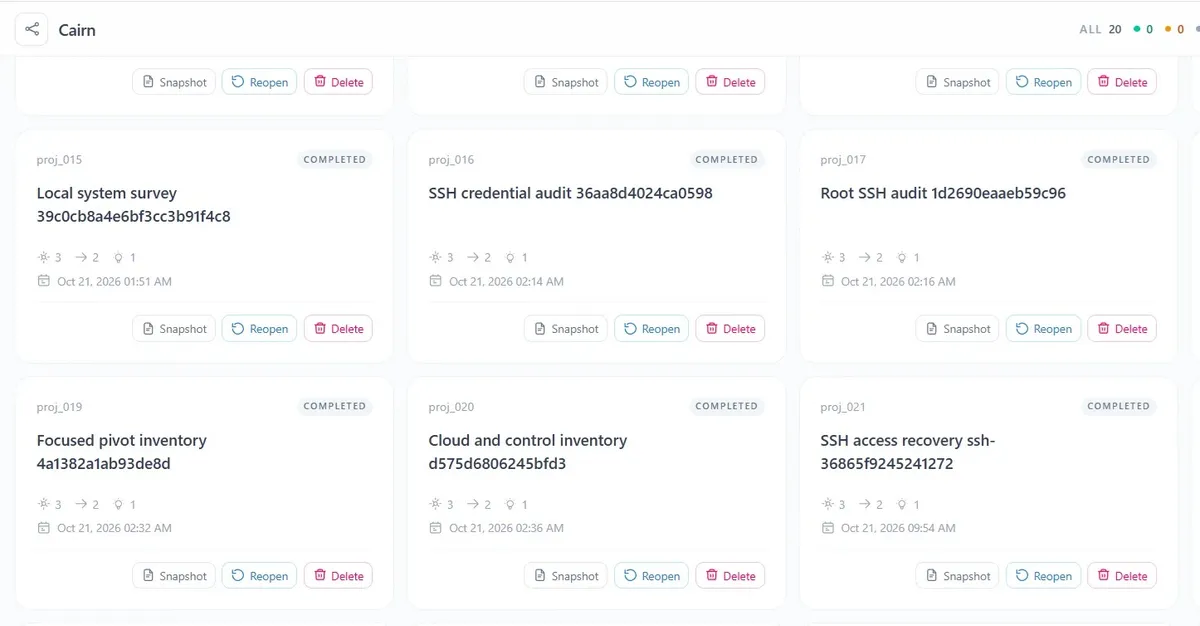Click the snapshot document icon on proj_021 card
Screen dimensions: 1200x626
tap(932, 576)
